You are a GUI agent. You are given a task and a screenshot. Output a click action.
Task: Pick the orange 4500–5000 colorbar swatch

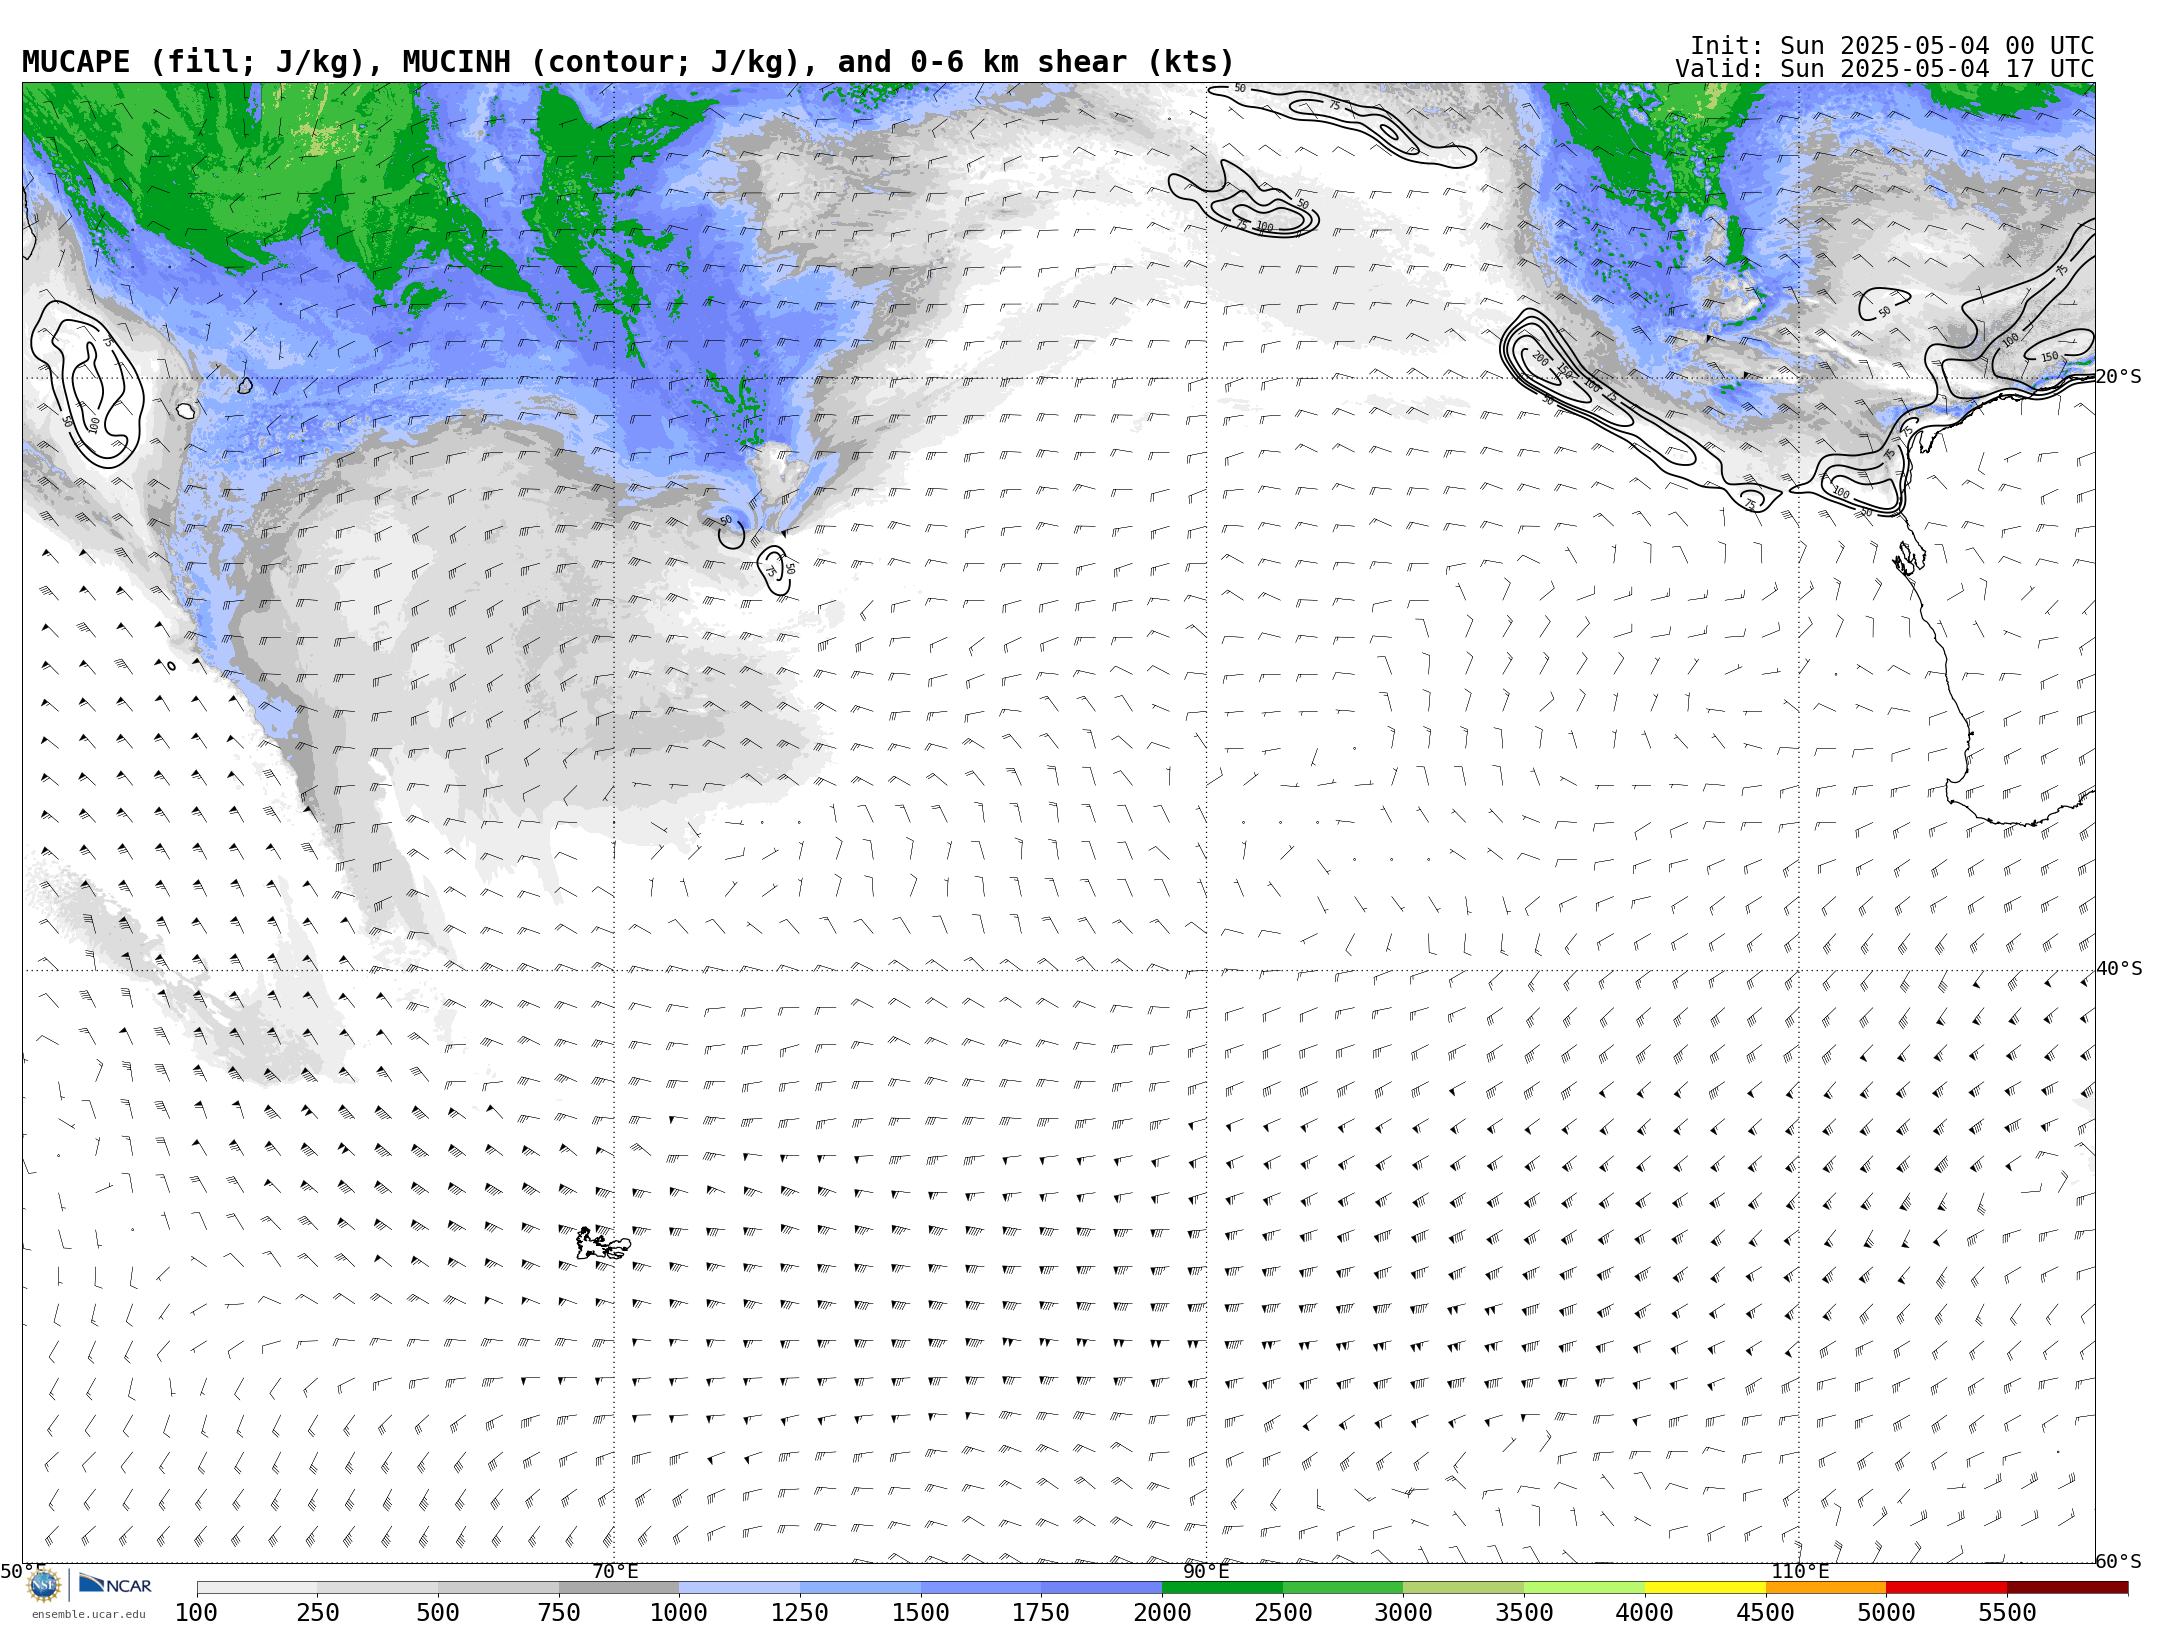pyautogui.click(x=1826, y=1588)
